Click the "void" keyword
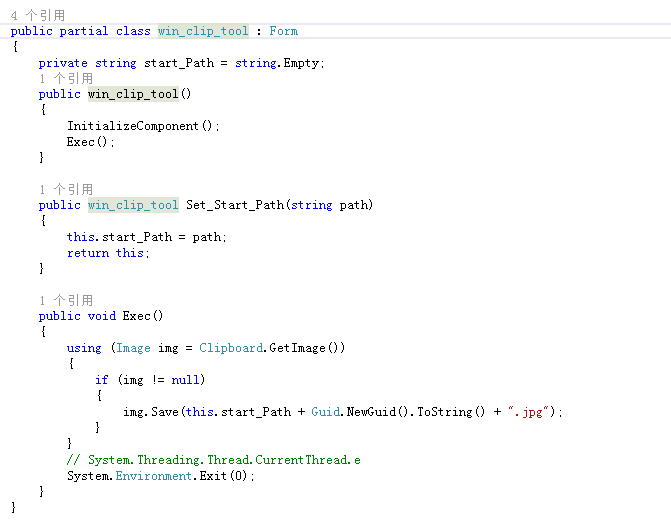Screen dimensions: 671x528 101,316
